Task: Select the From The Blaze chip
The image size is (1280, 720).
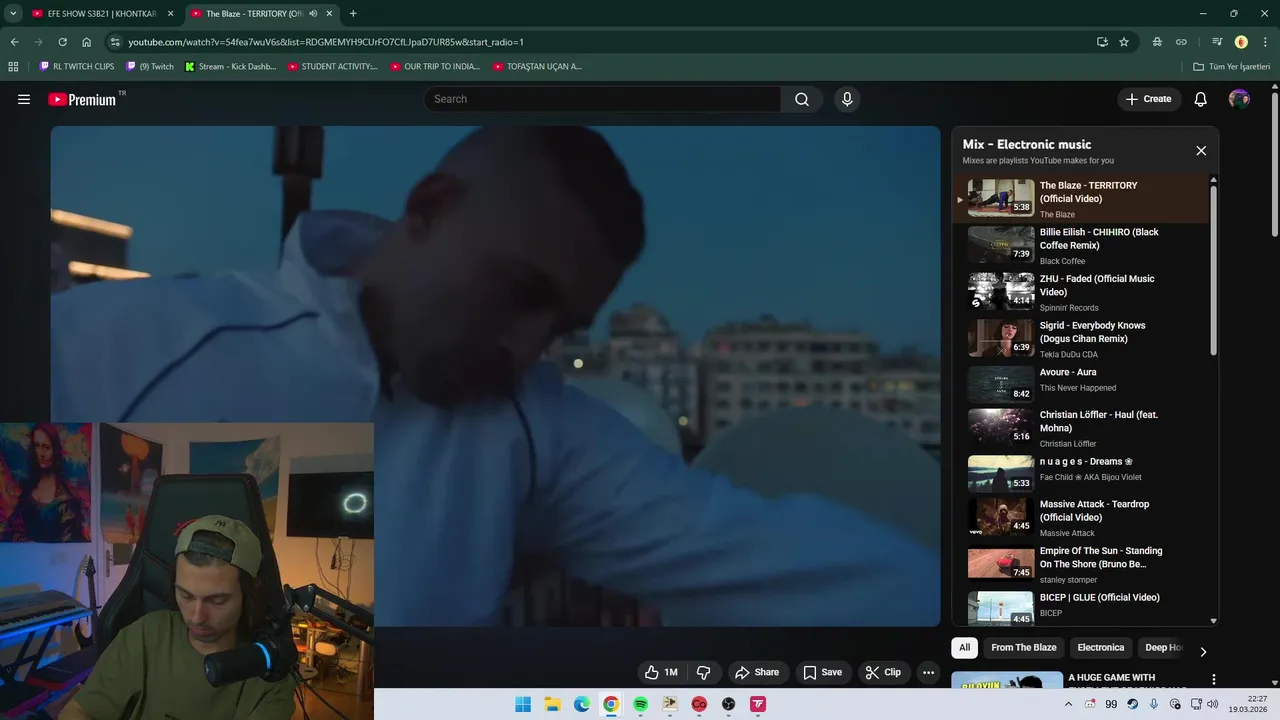Action: tap(1023, 648)
